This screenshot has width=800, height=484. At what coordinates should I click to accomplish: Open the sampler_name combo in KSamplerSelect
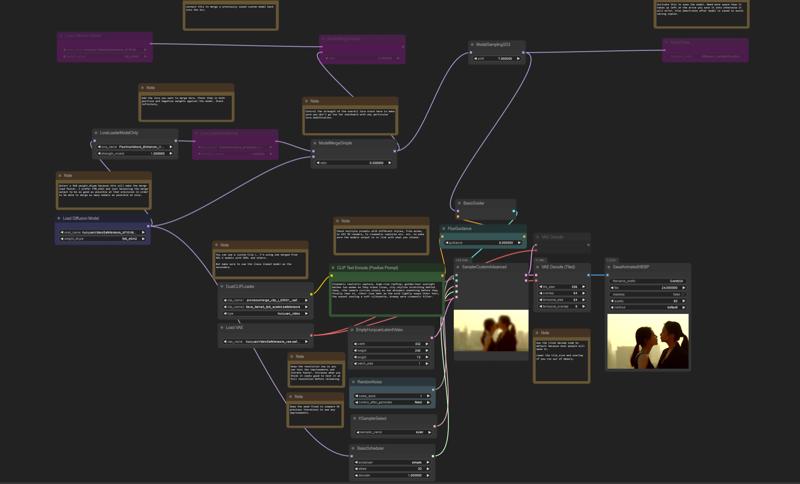coord(393,432)
